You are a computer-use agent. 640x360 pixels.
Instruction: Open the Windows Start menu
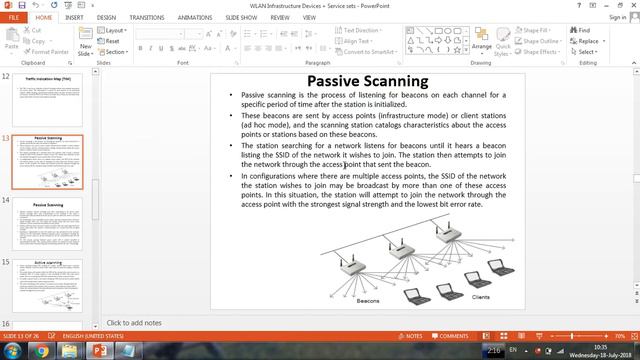(13, 351)
